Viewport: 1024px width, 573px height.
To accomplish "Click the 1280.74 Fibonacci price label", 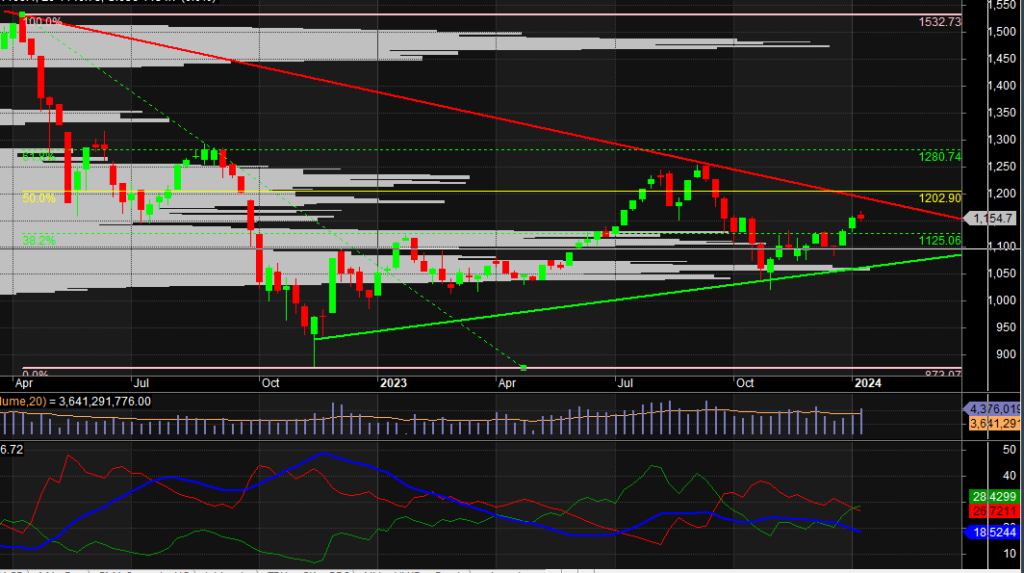I will (940, 157).
